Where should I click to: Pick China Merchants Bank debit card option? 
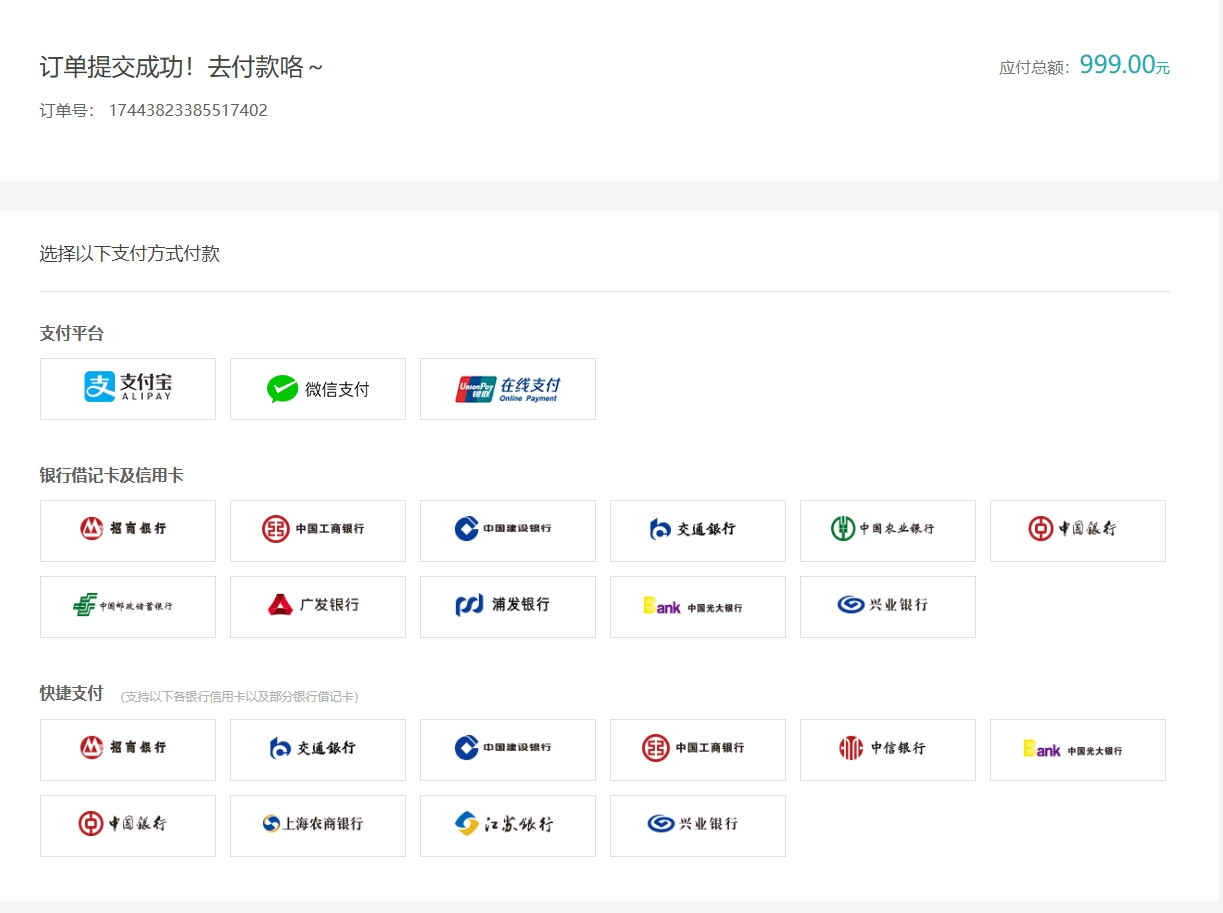pos(127,530)
